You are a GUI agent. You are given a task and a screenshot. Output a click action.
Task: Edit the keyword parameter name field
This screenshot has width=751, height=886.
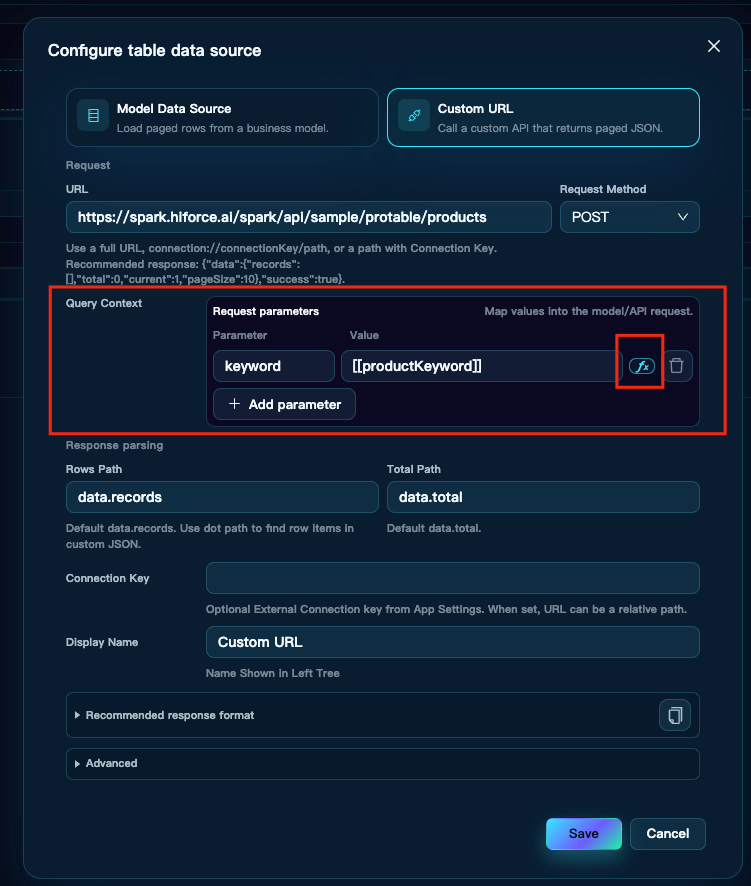coord(274,366)
